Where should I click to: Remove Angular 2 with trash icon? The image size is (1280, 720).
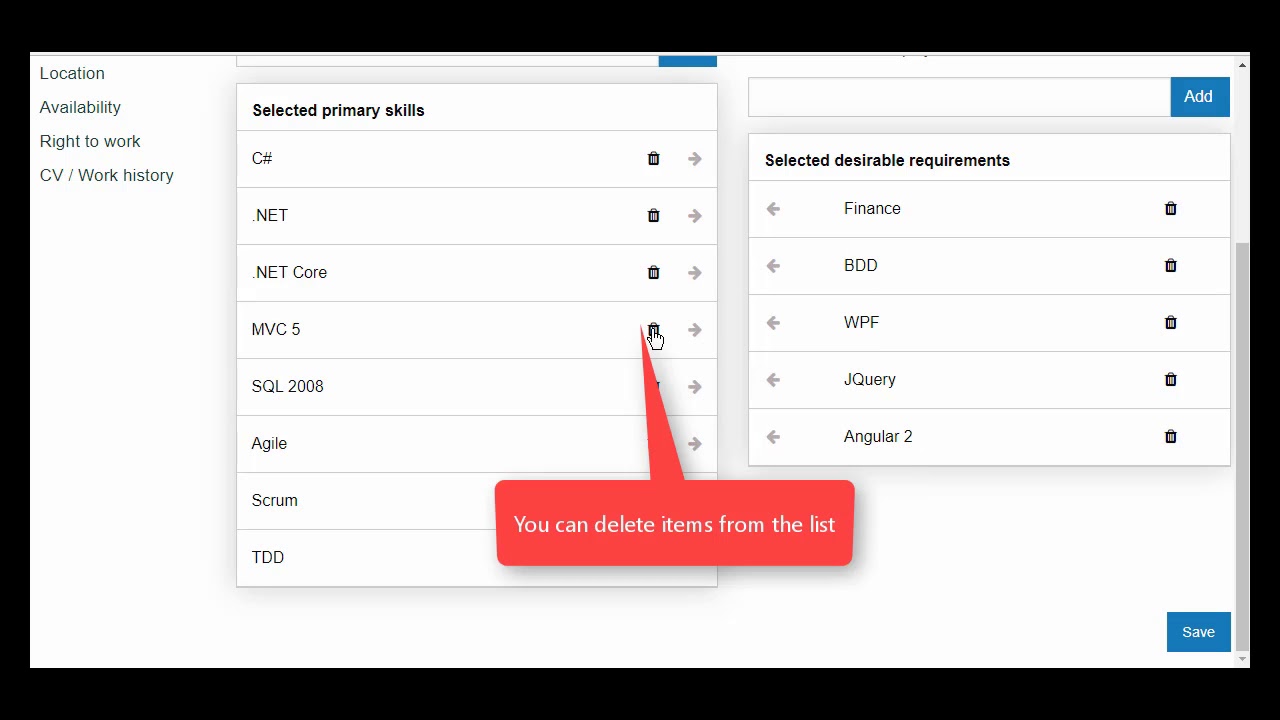click(1171, 437)
